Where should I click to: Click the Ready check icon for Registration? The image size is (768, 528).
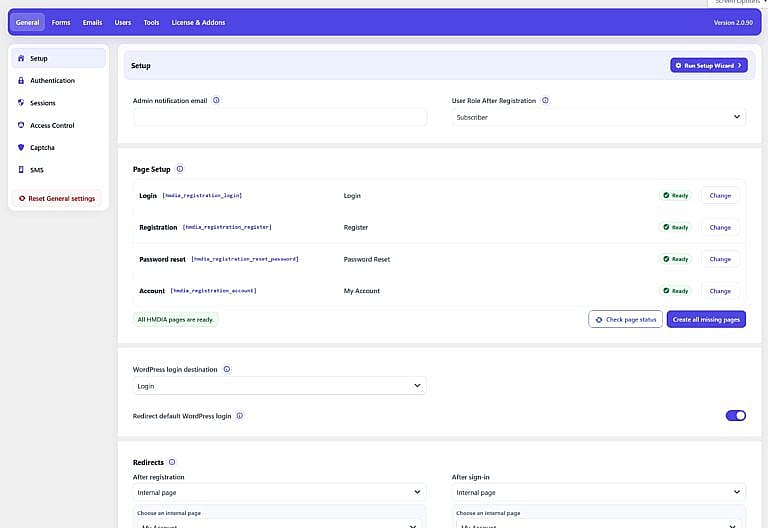click(666, 227)
